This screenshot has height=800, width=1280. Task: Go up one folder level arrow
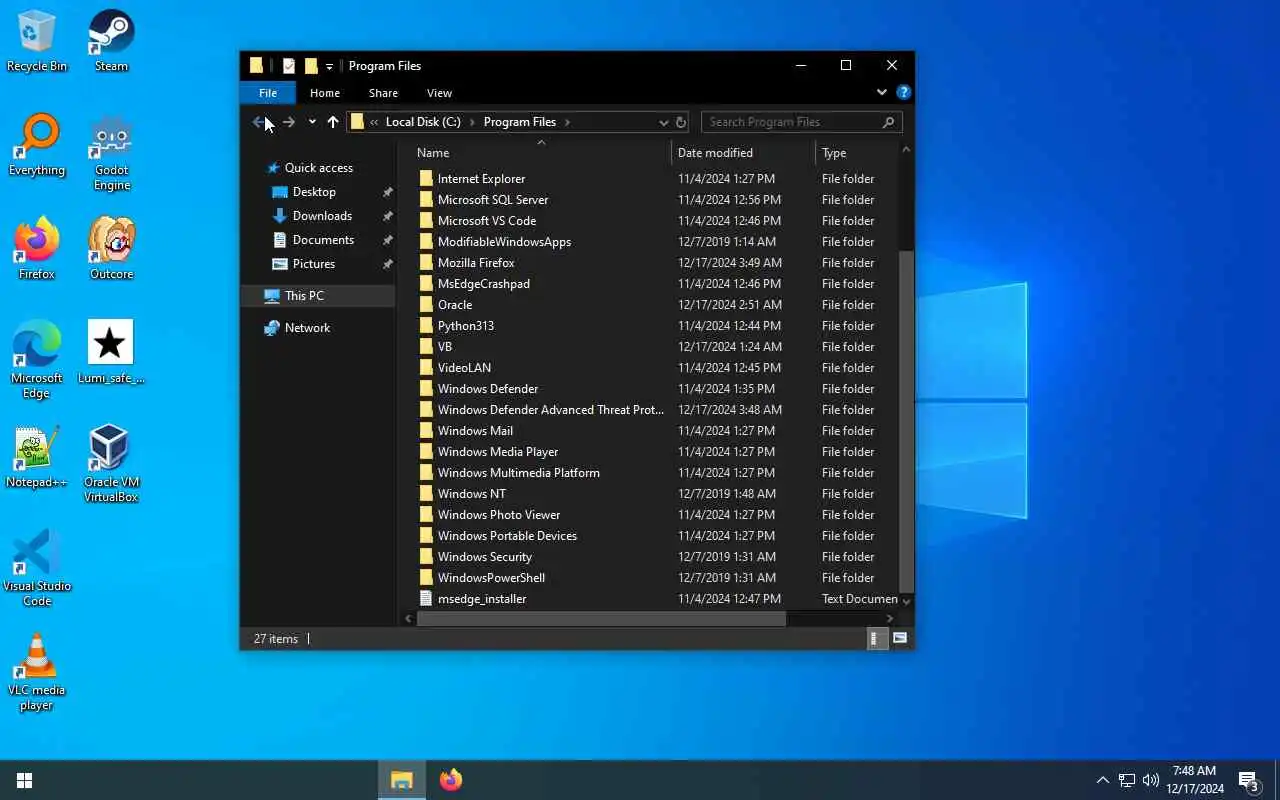[x=333, y=122]
